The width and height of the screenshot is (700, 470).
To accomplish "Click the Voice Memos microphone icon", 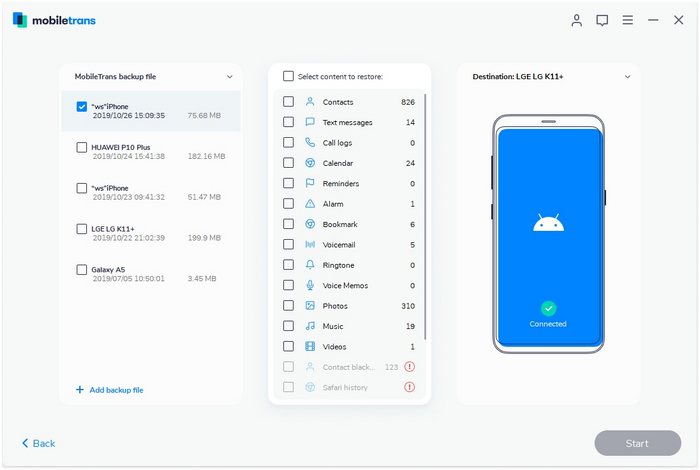I will coord(310,285).
